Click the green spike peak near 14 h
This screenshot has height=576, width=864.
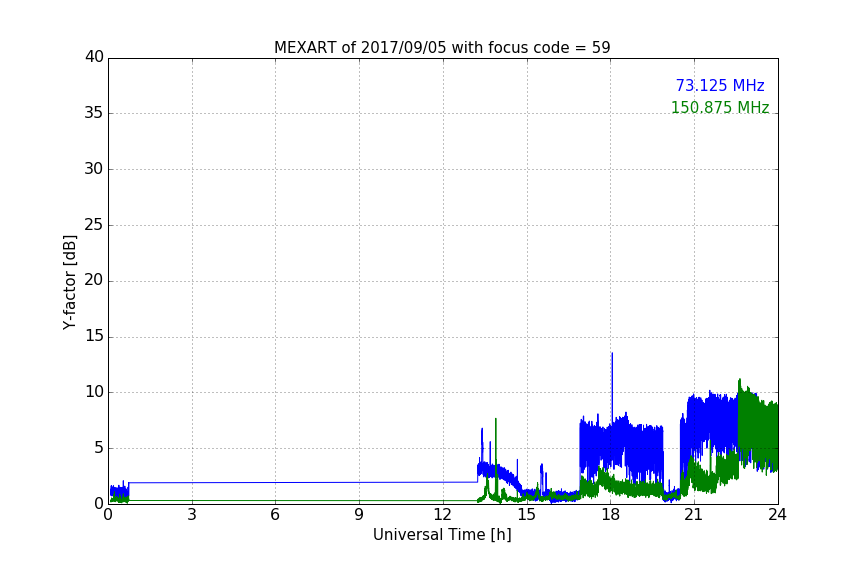click(x=496, y=419)
